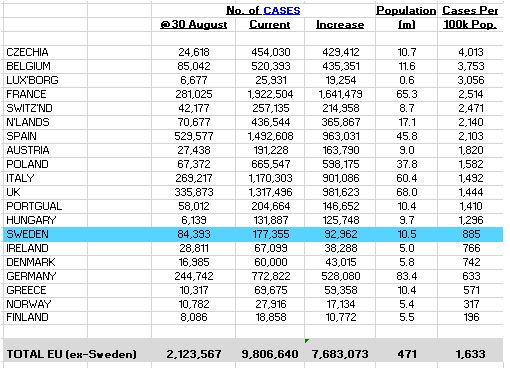Click the TOTAL EU (ex-Sweden) label cell
The image size is (510, 369).
72,354
